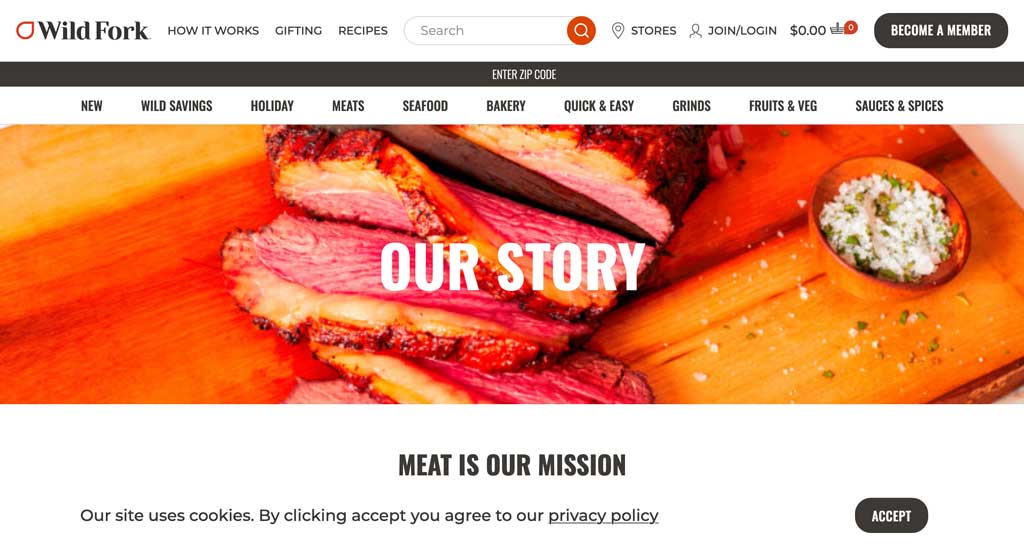The height and width of the screenshot is (552, 1024).
Task: Click in the Search input field
Action: (485, 31)
